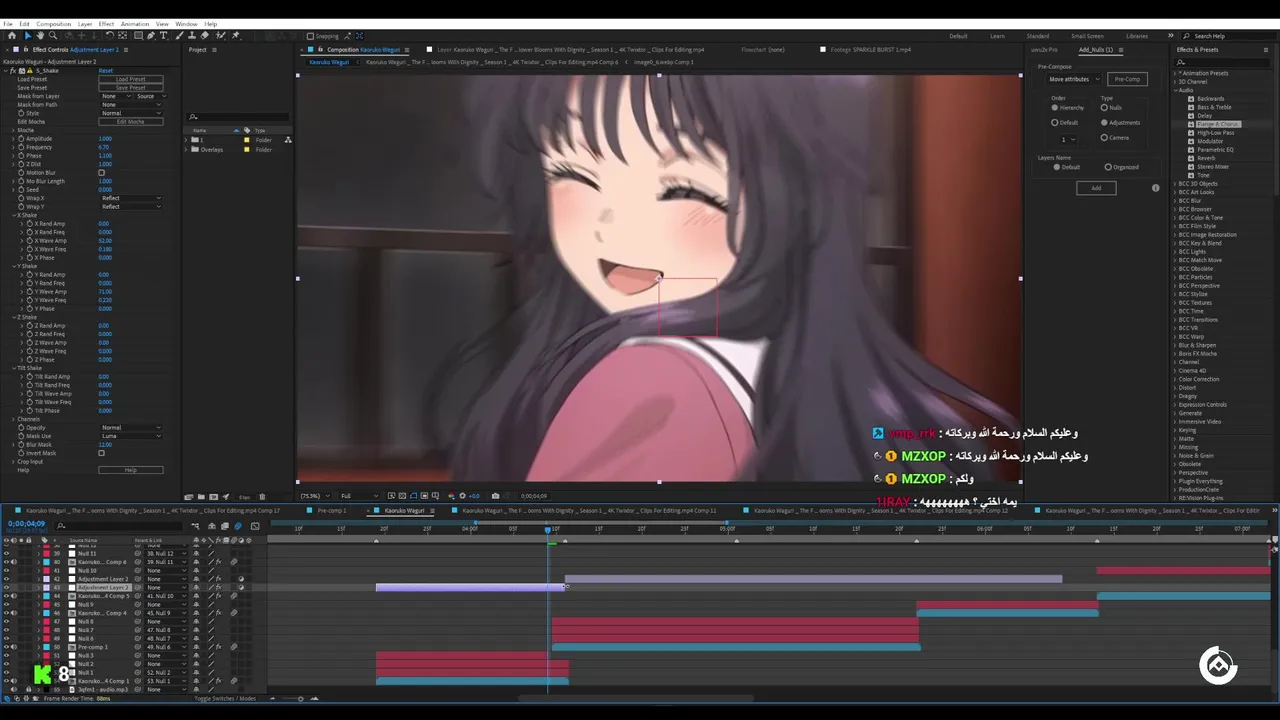Click the Save Preset button
The image size is (1280, 720).
pos(131,88)
